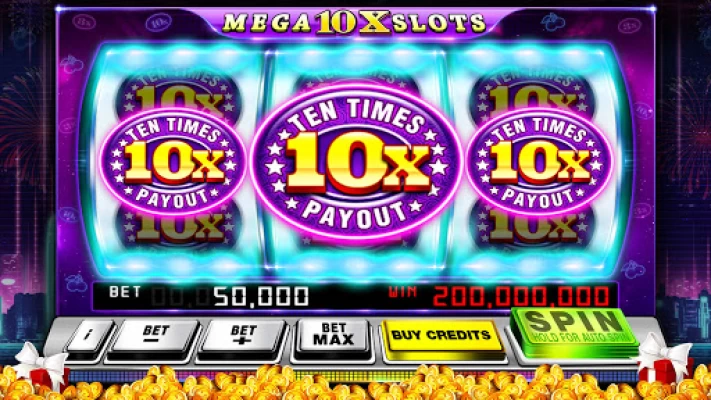Click the gold coin pile at bottom center

tap(354, 384)
